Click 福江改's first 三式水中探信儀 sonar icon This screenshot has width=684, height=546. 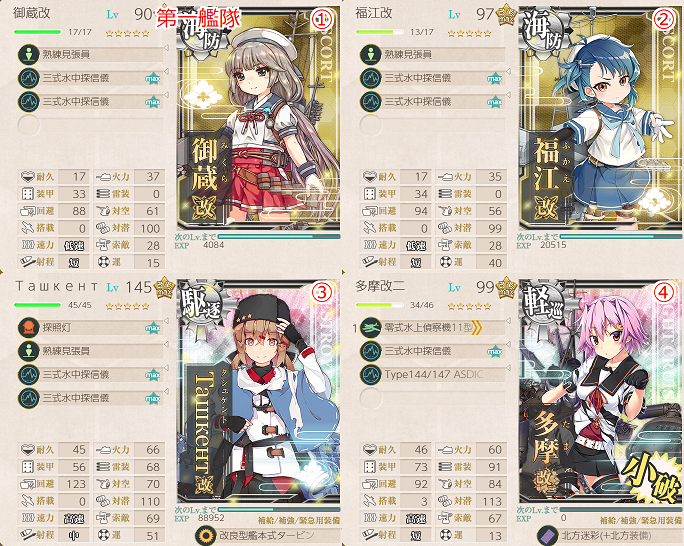371,78
